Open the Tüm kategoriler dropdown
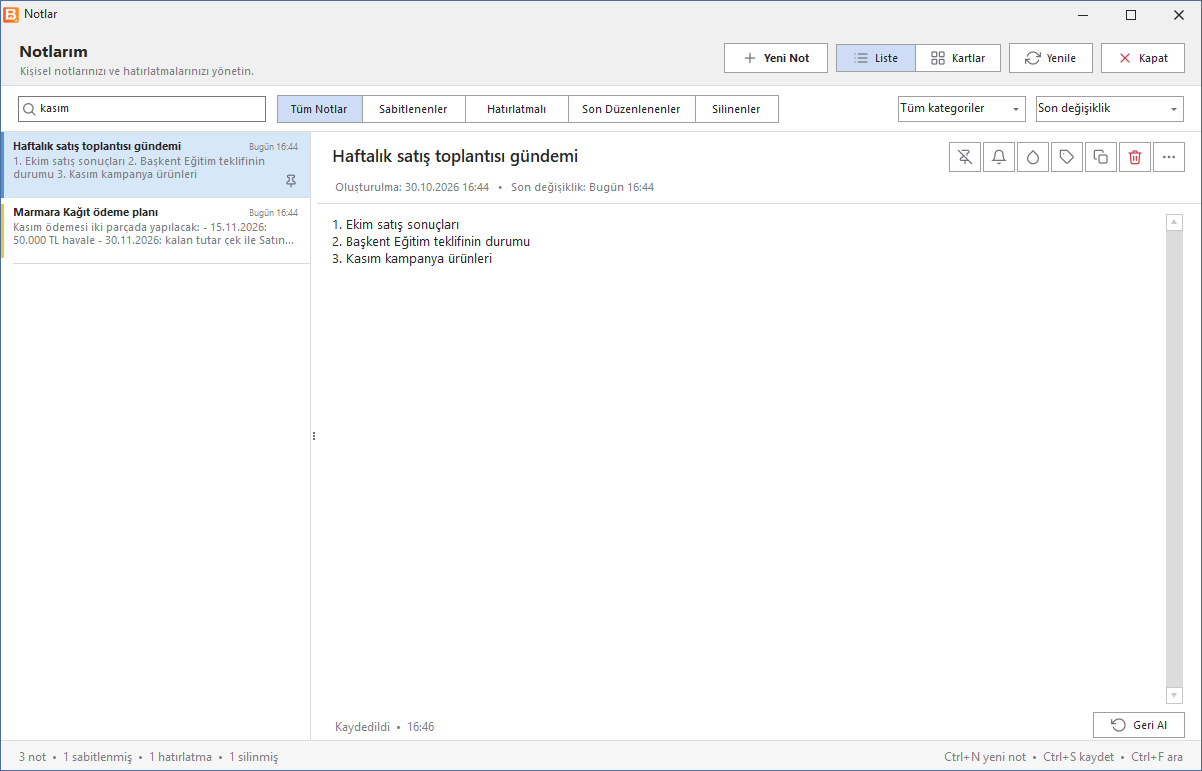Screen dimensions: 1202x771 962,109
